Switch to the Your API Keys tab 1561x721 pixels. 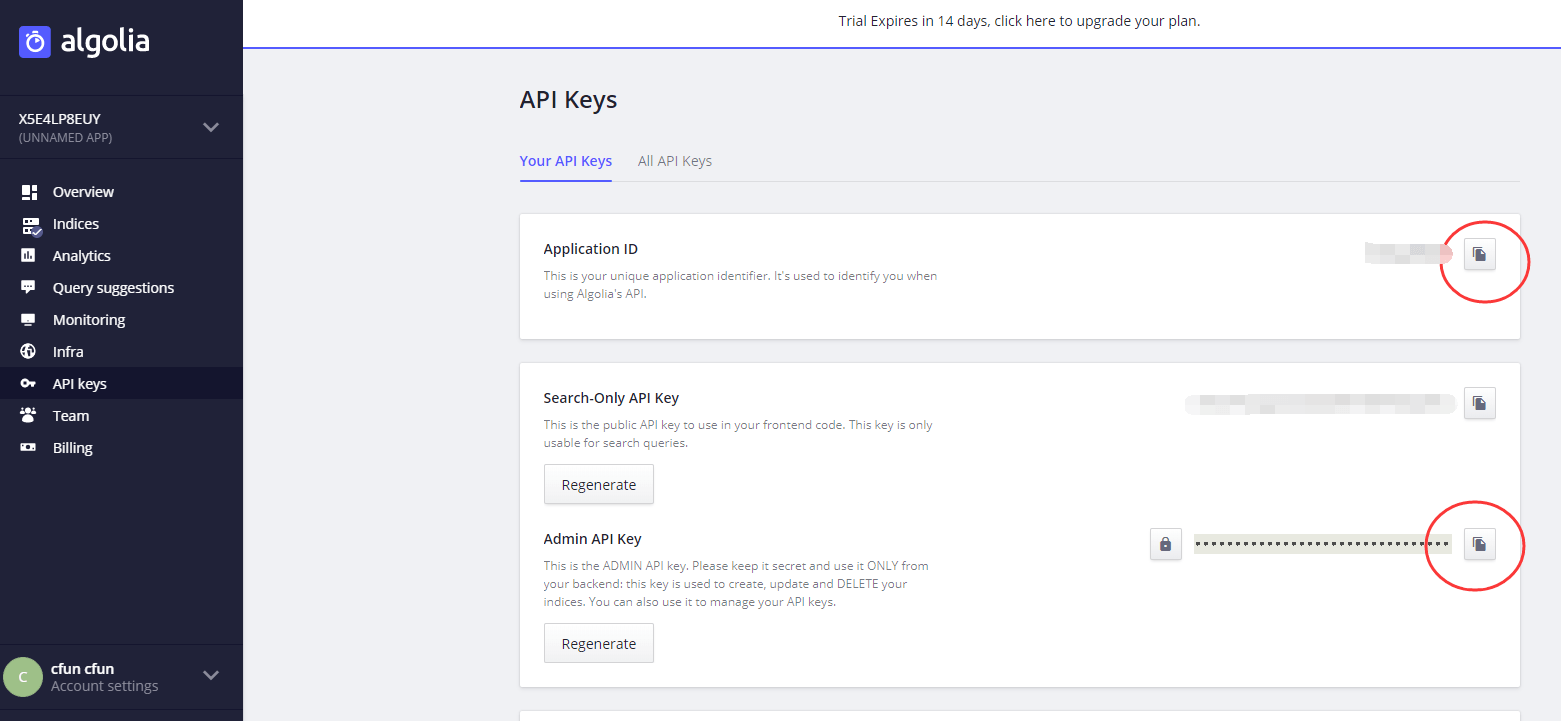pos(566,161)
